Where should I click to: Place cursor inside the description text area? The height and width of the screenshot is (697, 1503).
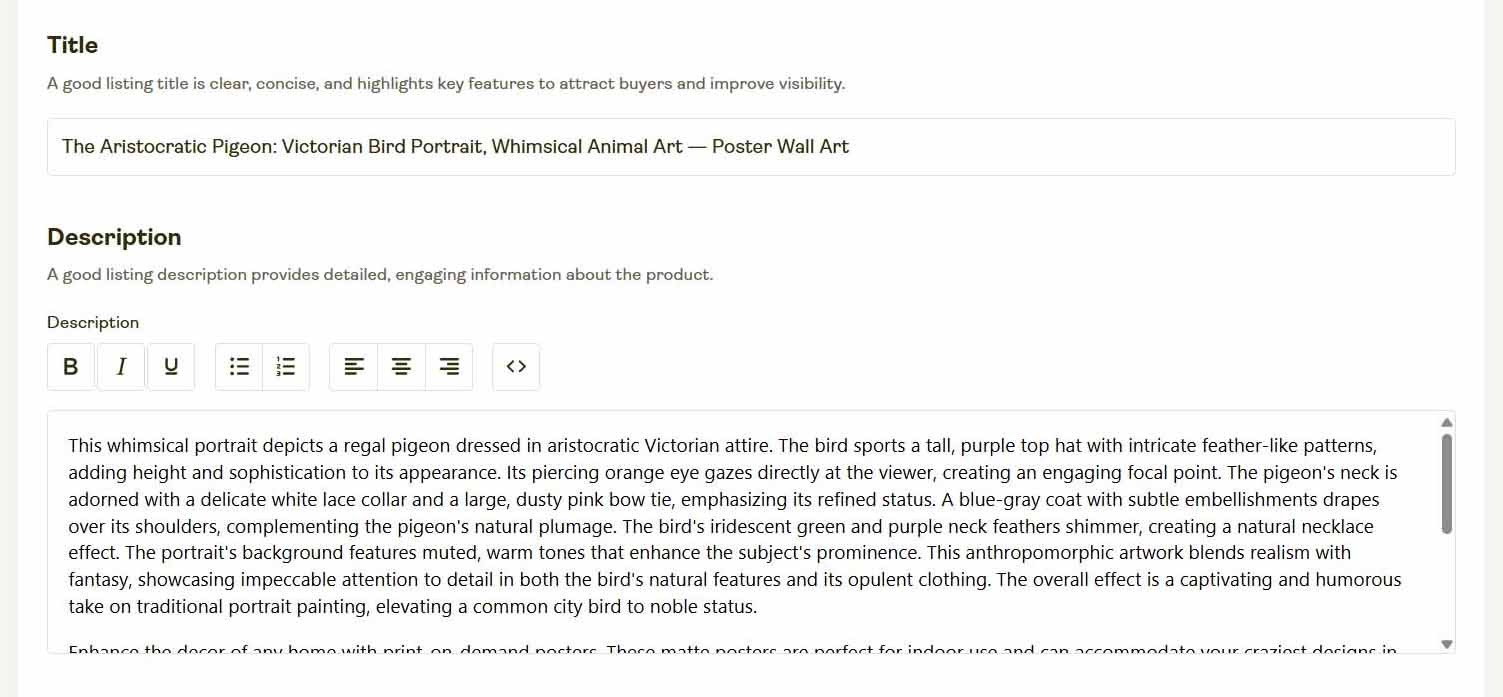(700, 520)
